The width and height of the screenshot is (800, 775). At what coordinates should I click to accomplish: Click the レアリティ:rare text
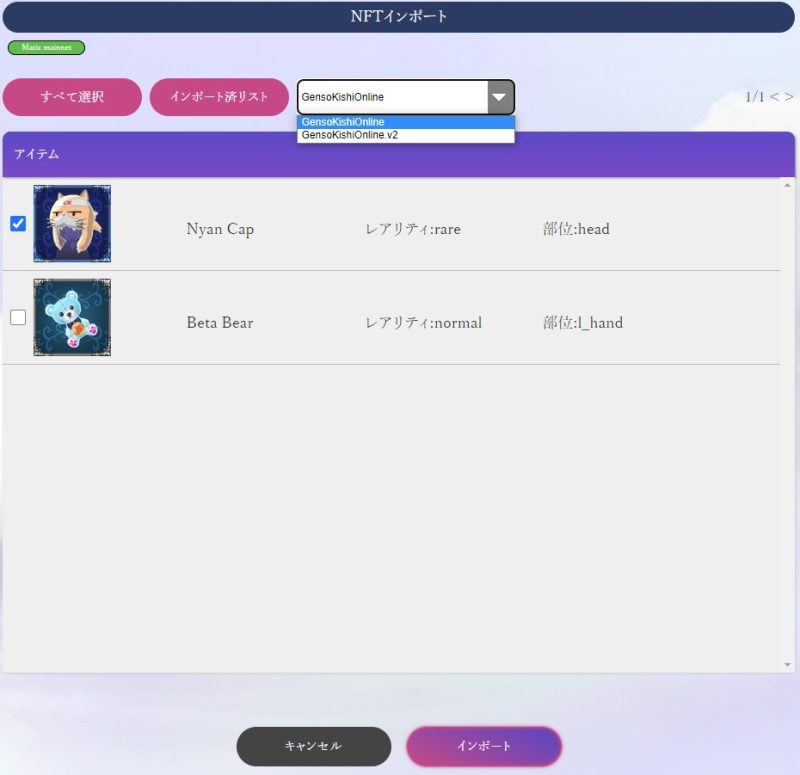(413, 229)
